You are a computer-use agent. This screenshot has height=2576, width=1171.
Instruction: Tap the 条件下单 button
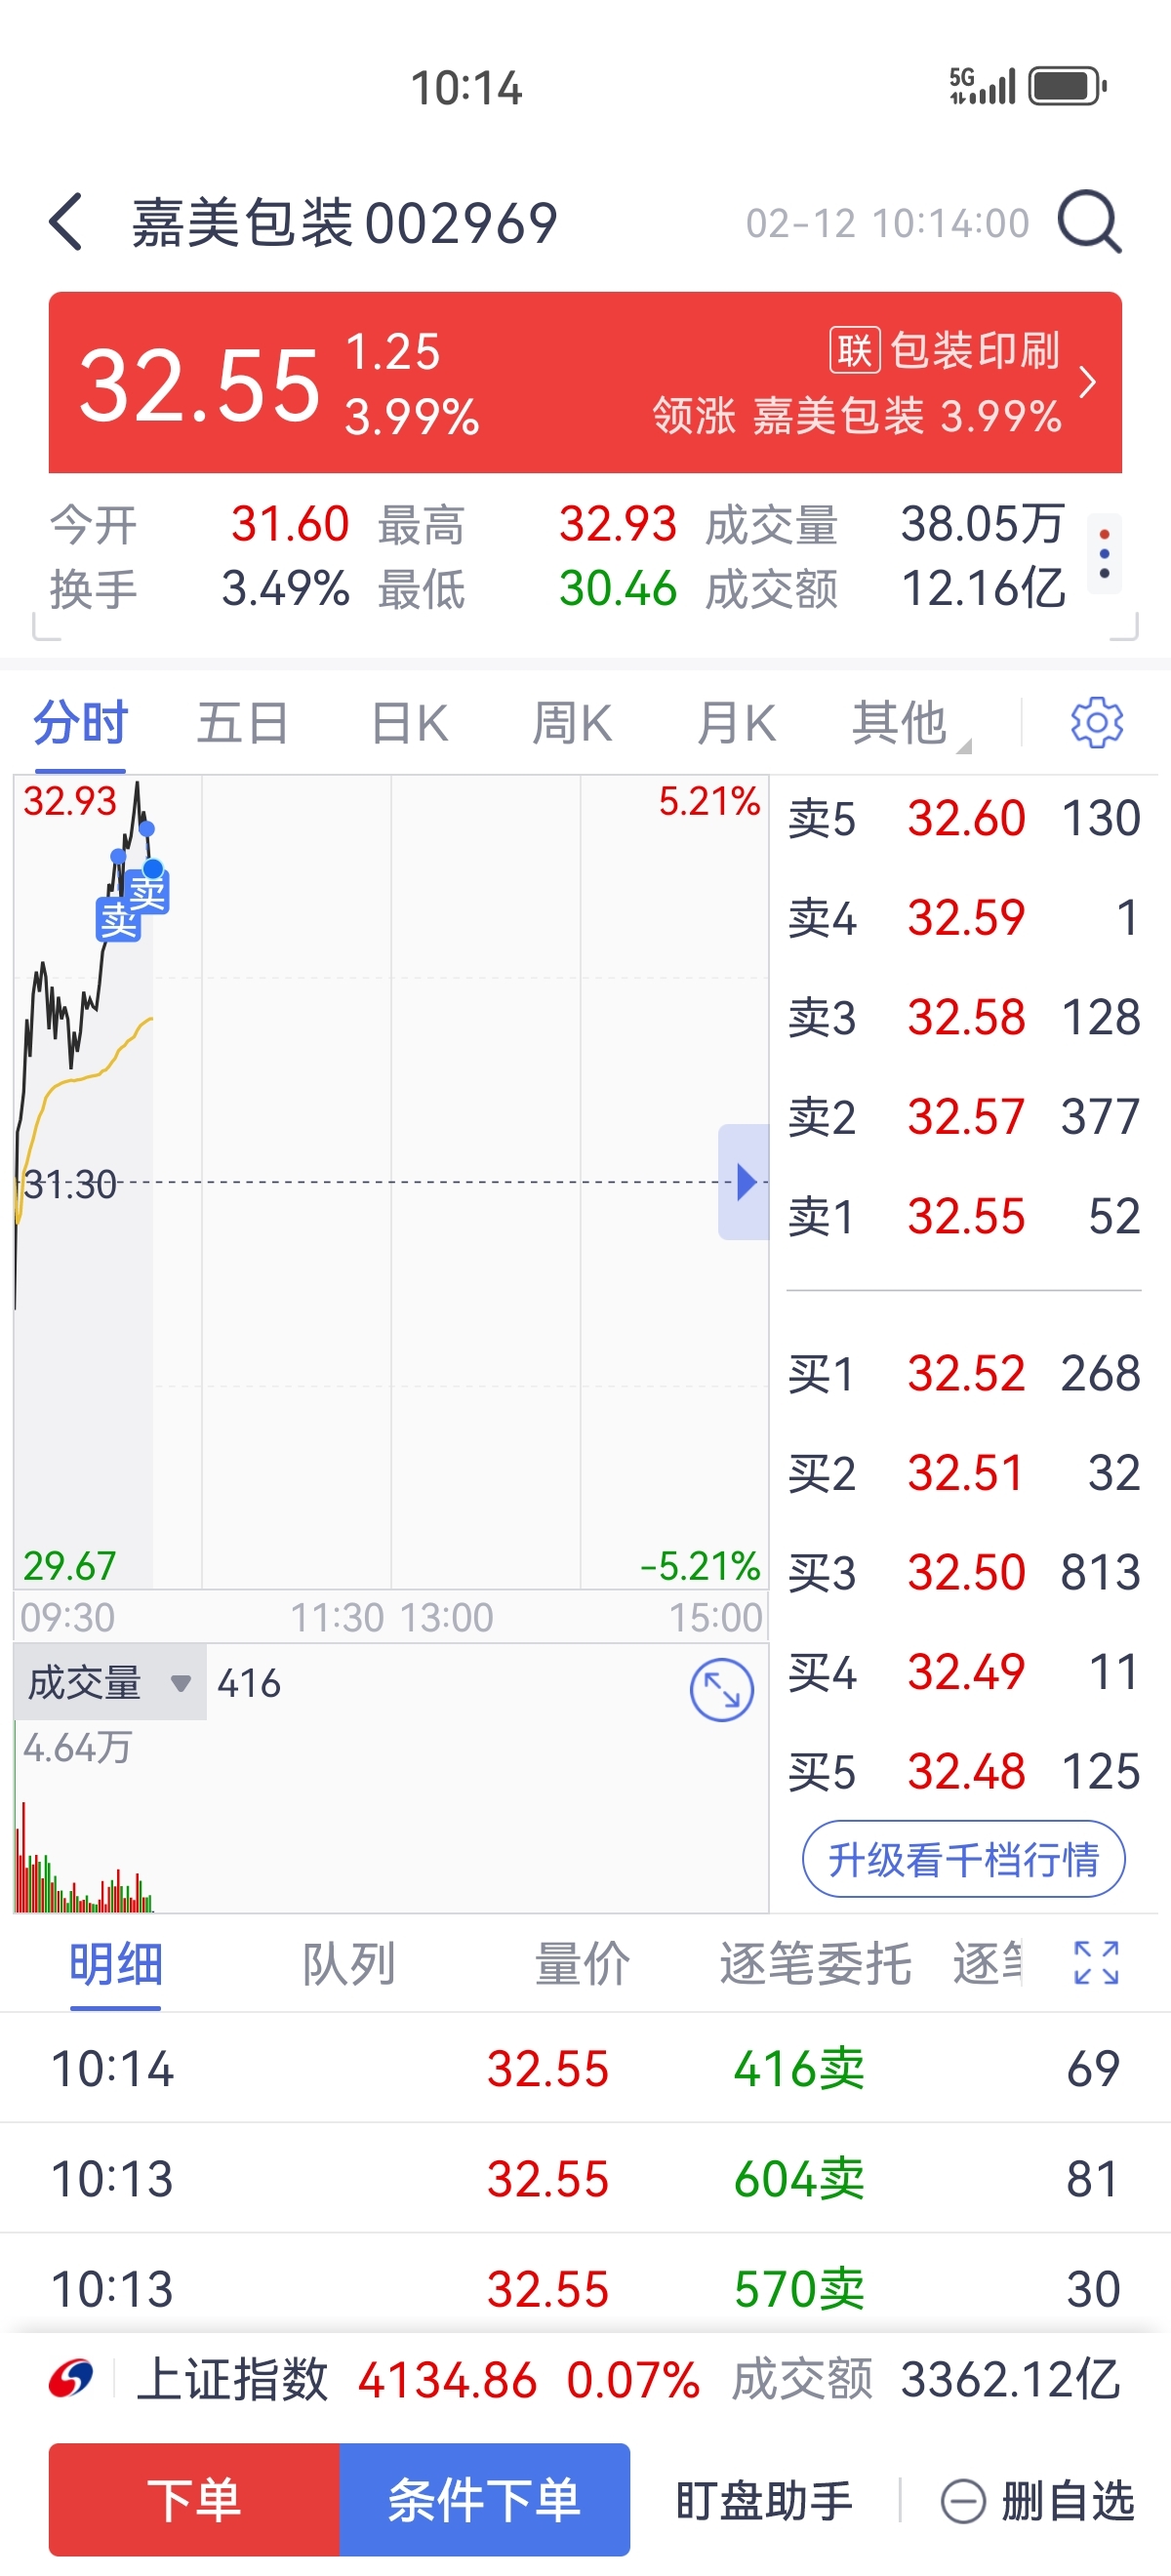tap(484, 2499)
